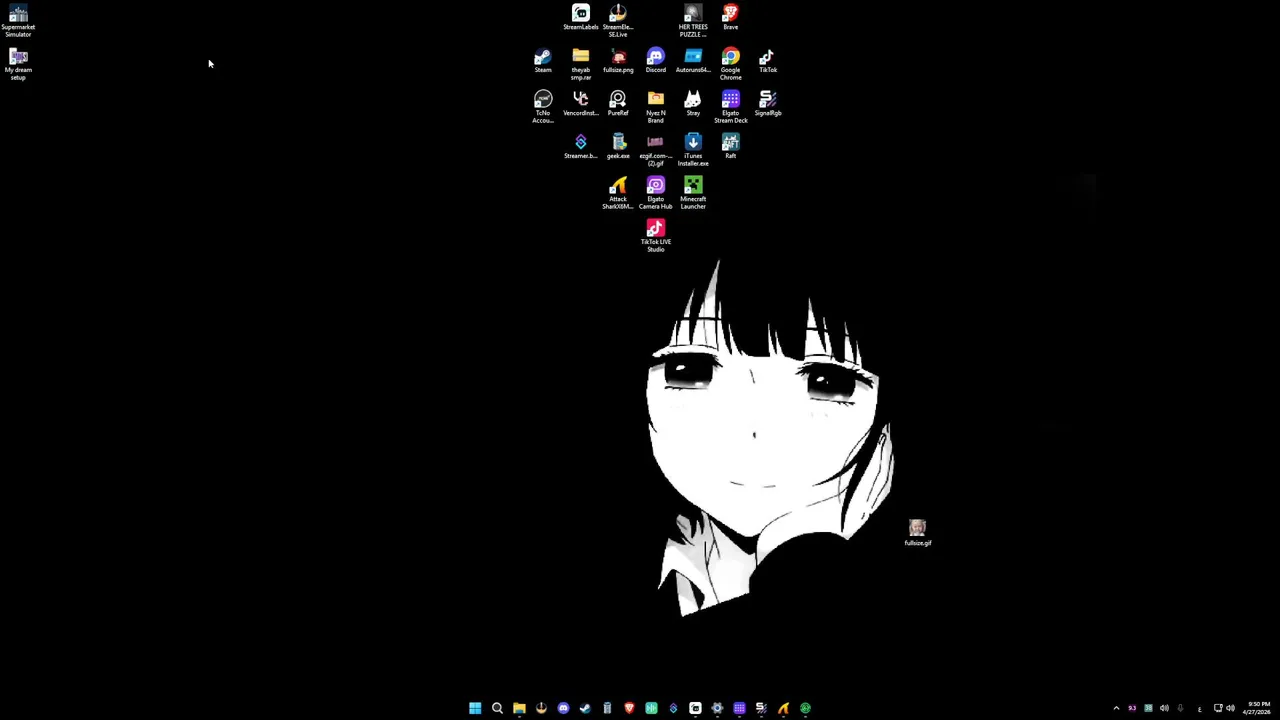Open the Elgato Camera Hub desktop shortcut
Viewport: 1280px width, 720px height.
tap(656, 193)
